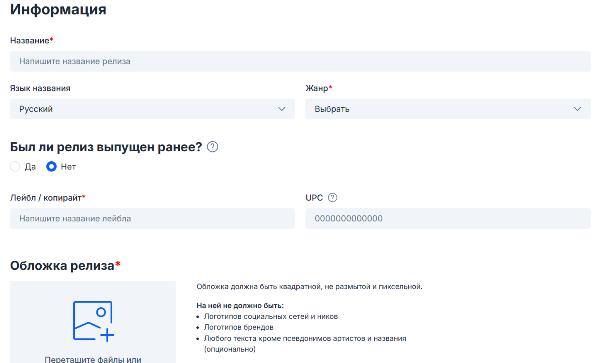Click the 'Логотипов брендов' bullet text
The height and width of the screenshot is (363, 600).
[x=238, y=327]
